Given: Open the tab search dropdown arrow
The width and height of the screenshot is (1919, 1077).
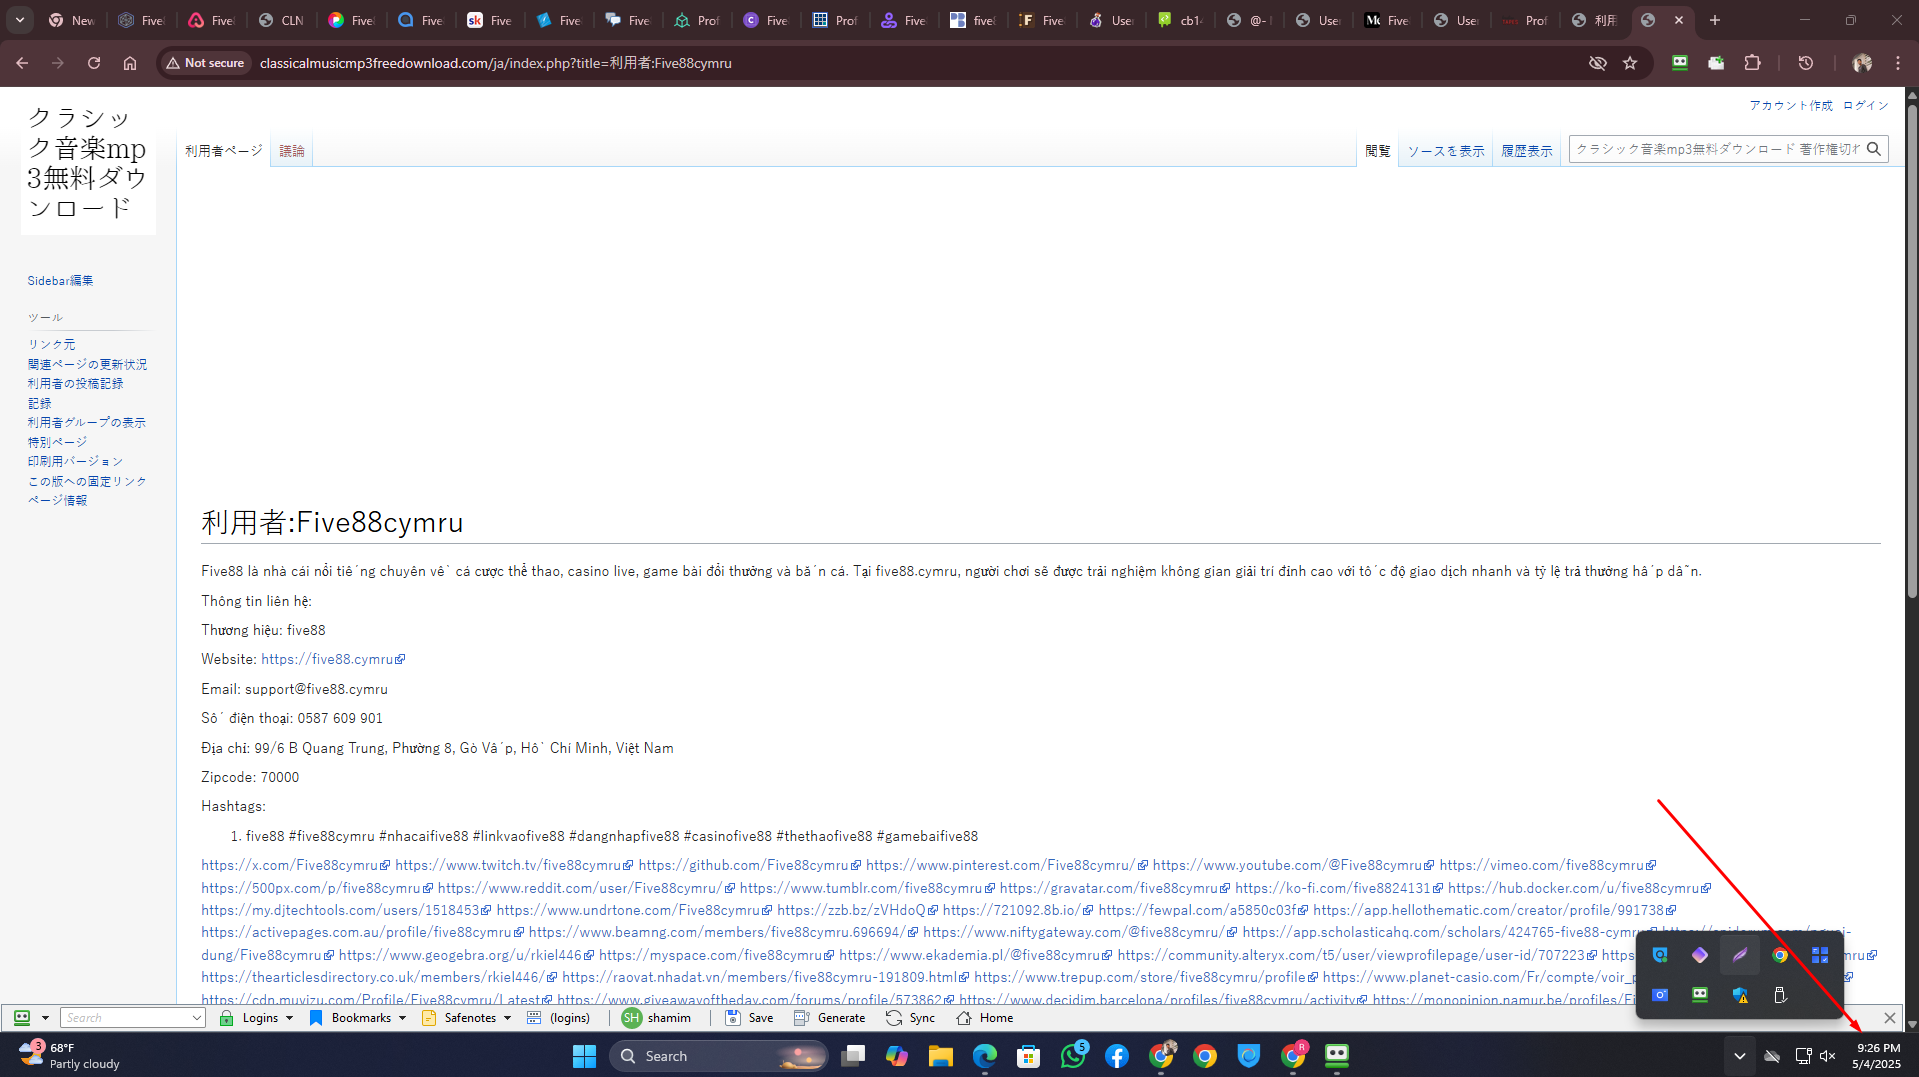Looking at the screenshot, I should point(20,20).
